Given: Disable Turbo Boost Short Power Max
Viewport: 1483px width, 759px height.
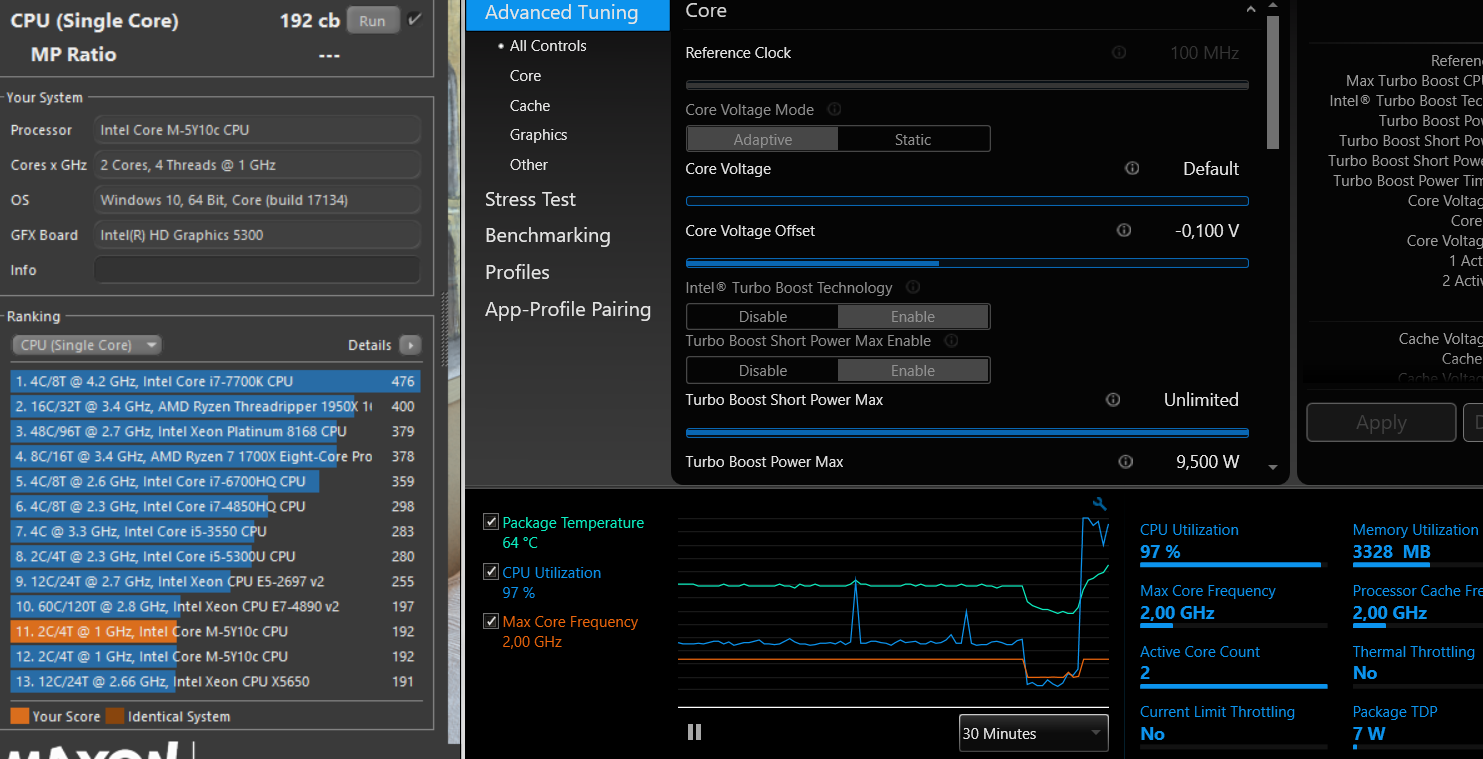Looking at the screenshot, I should tap(763, 371).
